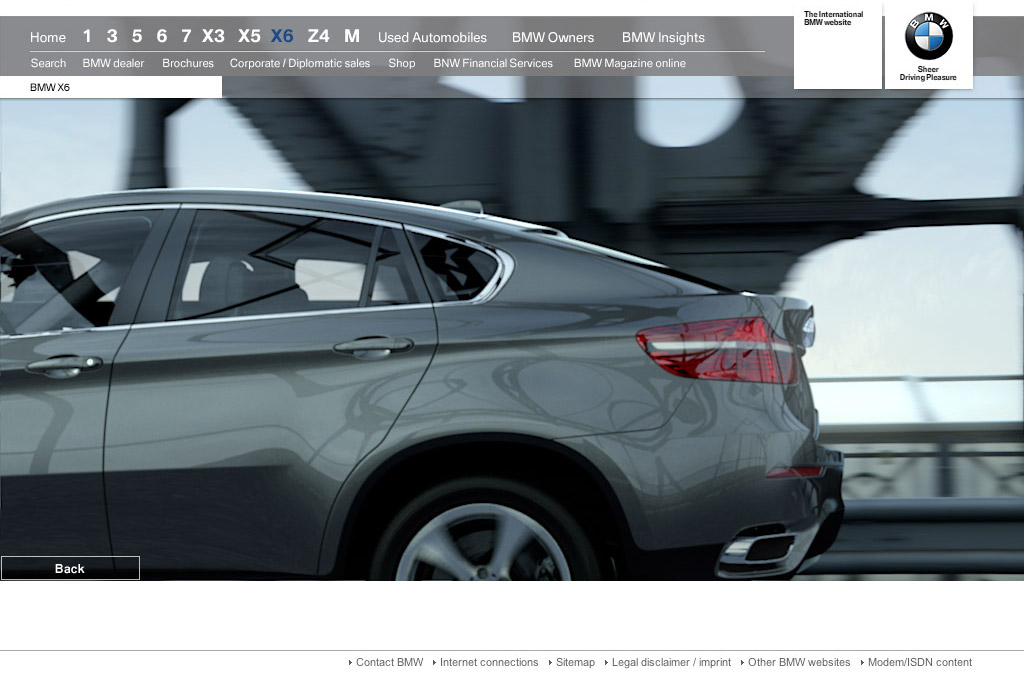Screen dimensions: 1024x676
Task: Open the 5 Series model page
Action: (x=136, y=36)
